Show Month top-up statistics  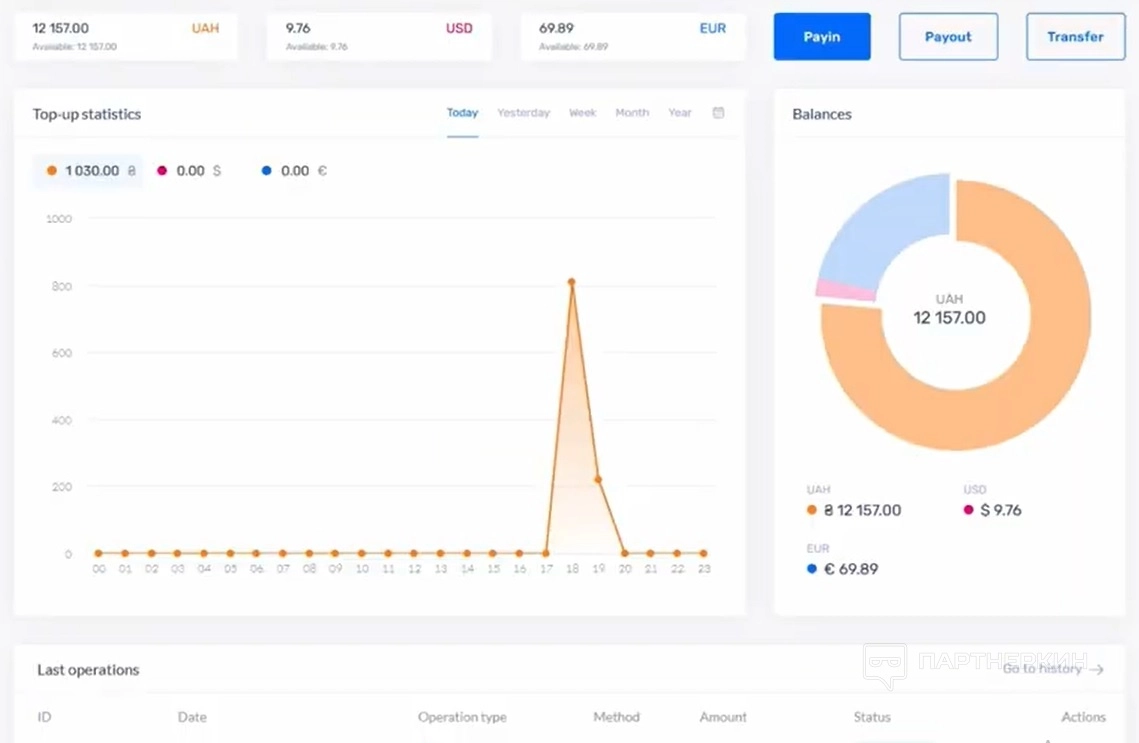(632, 113)
